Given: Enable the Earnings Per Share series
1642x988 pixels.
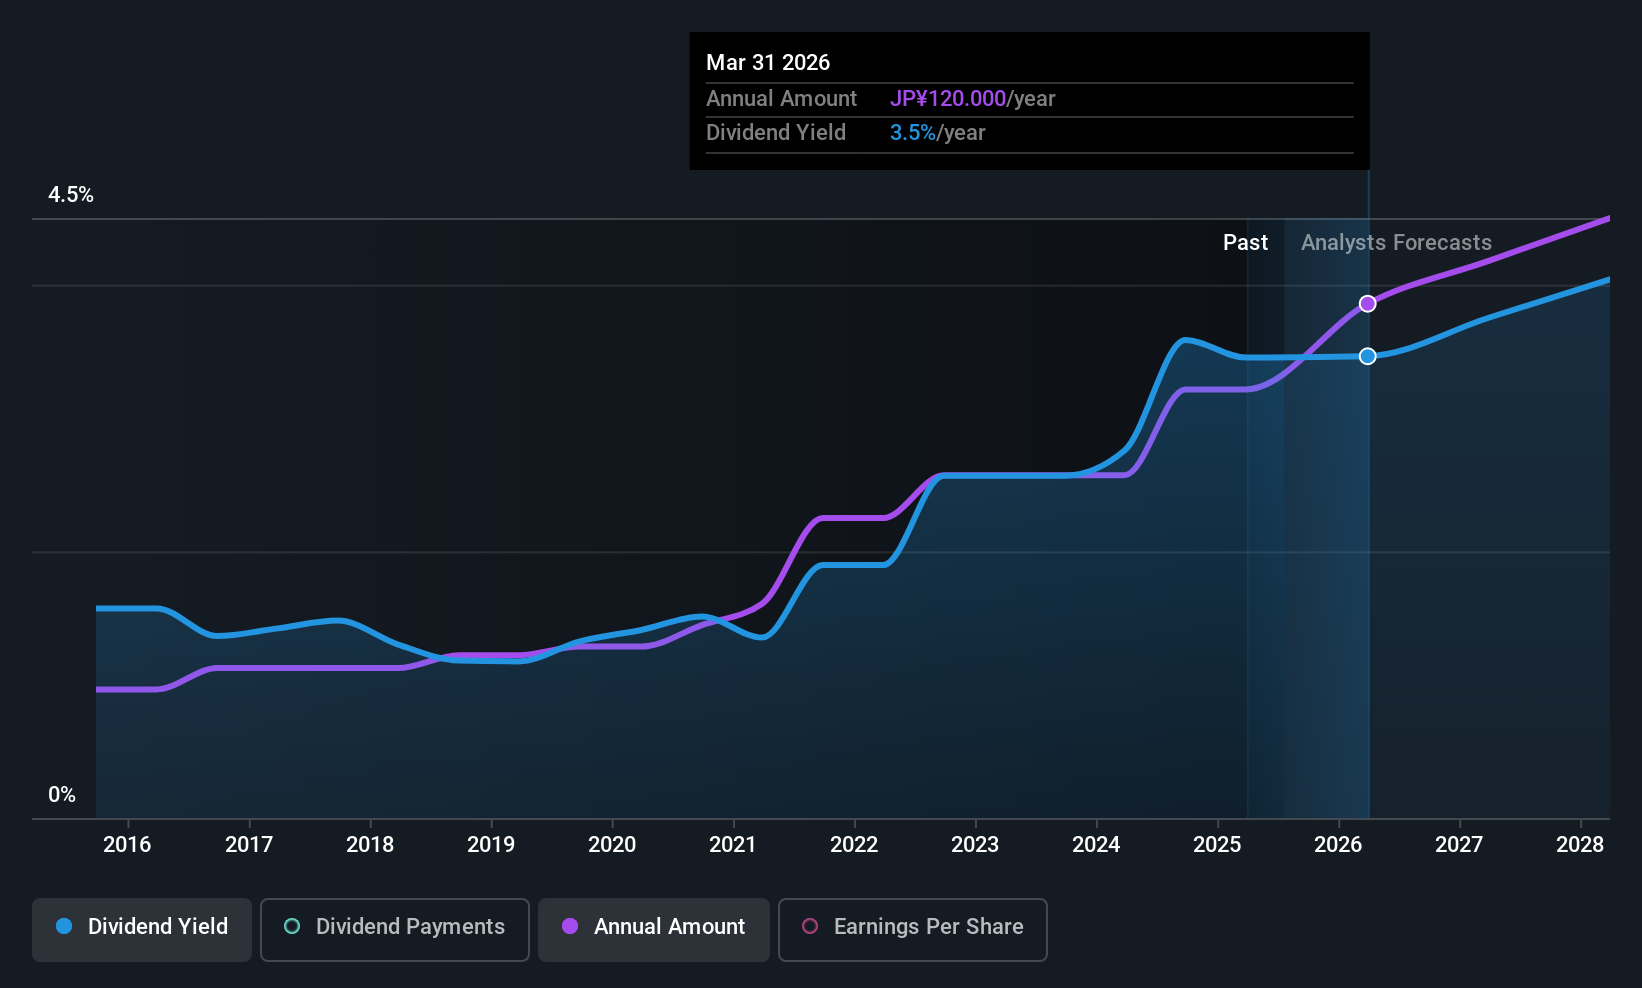Looking at the screenshot, I should coord(913,930).
